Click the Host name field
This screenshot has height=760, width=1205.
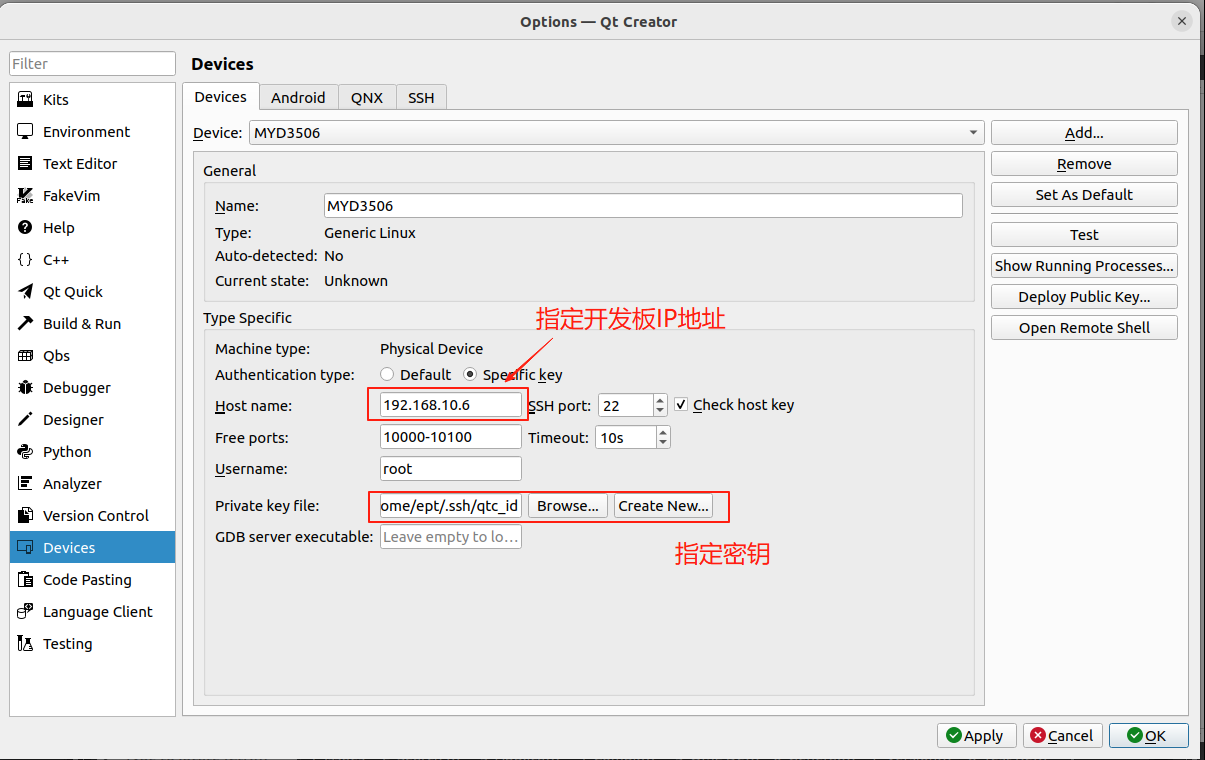click(451, 405)
